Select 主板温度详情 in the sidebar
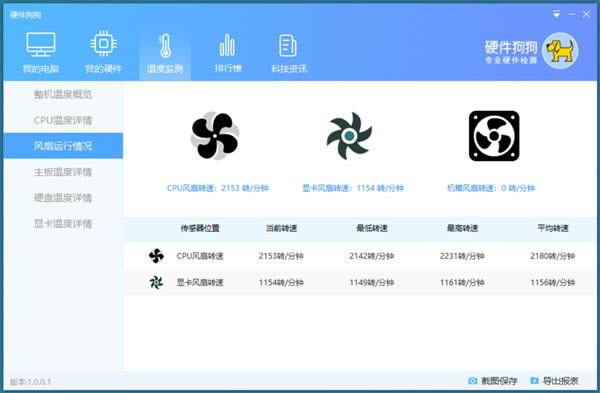600x393 pixels. click(x=63, y=172)
